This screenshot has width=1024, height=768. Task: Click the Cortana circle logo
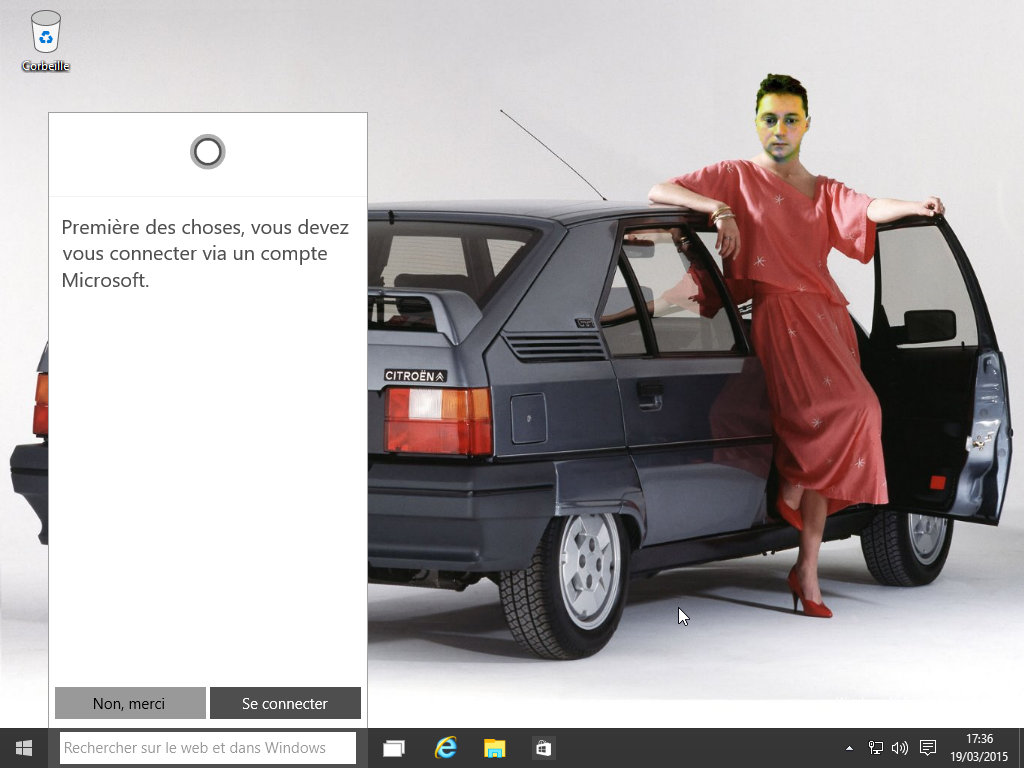(208, 152)
